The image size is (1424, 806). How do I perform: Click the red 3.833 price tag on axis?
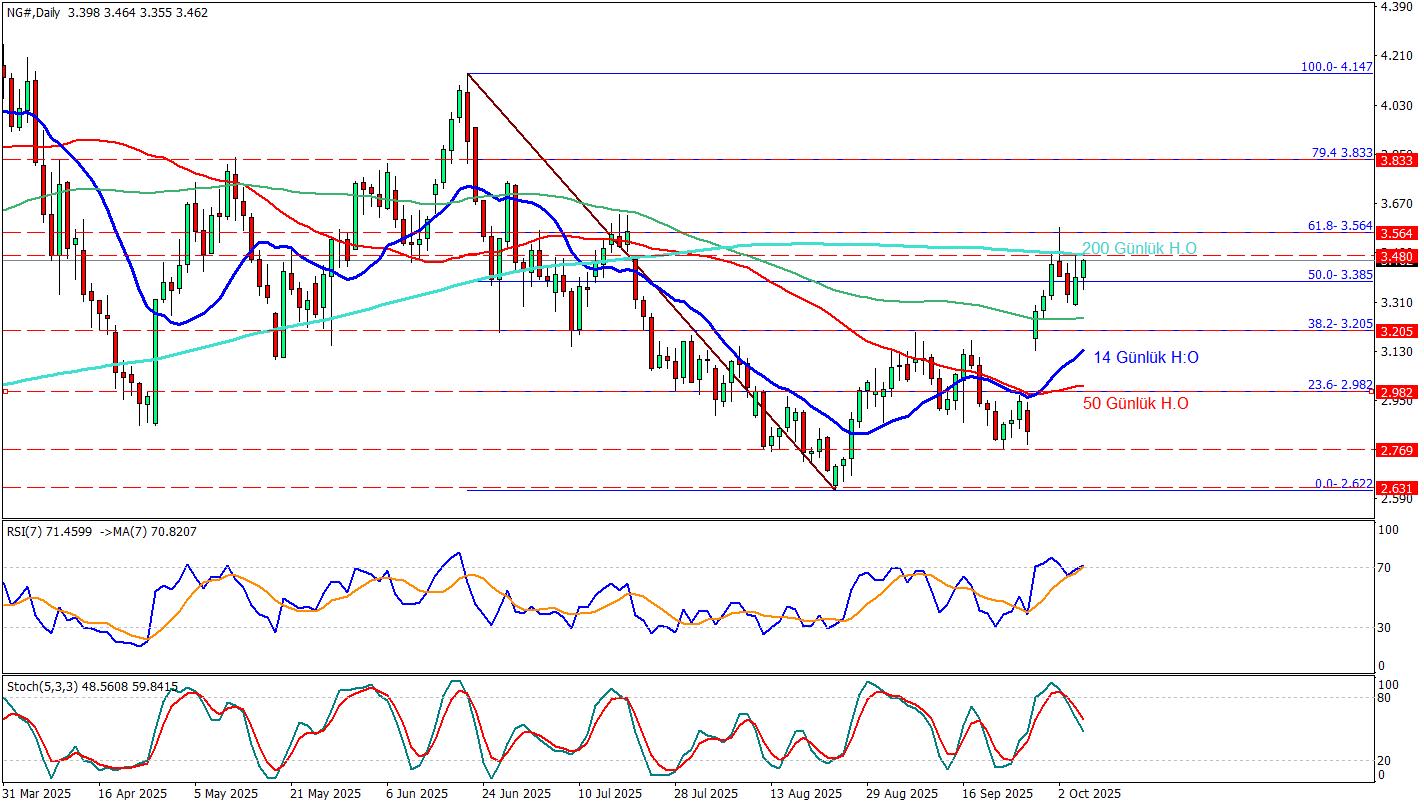click(1395, 160)
